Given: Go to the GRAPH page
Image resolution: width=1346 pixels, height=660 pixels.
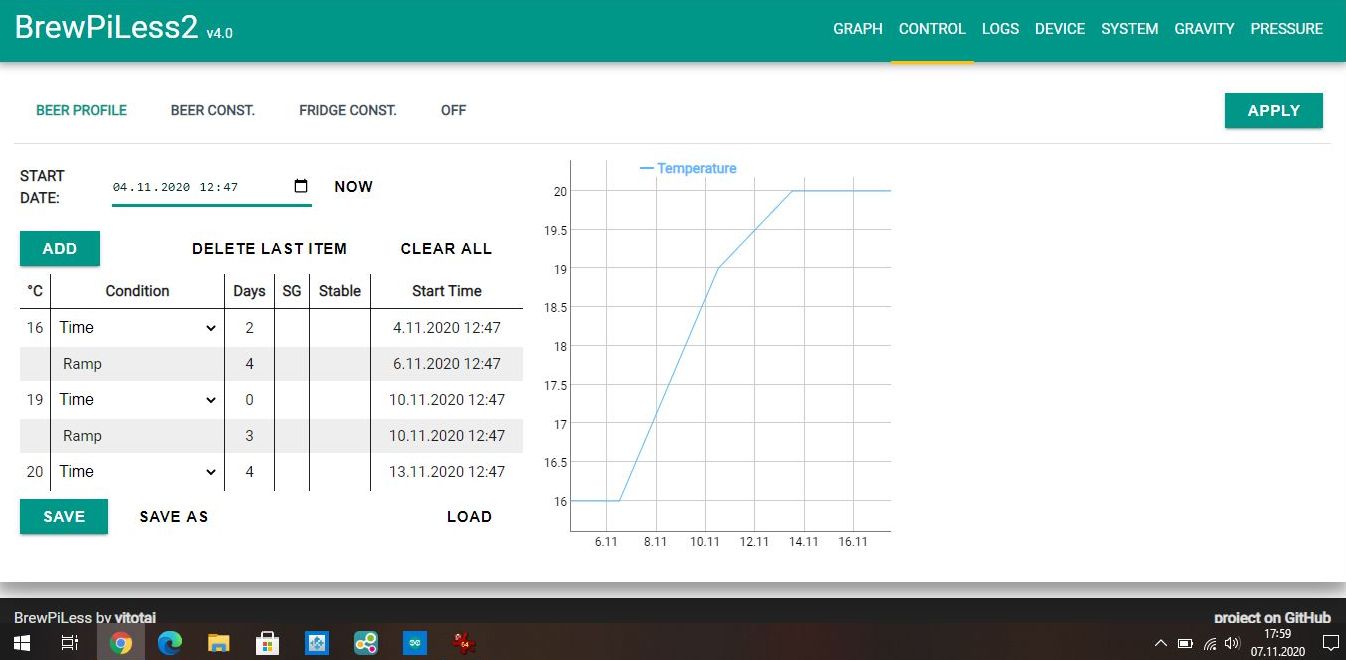Looking at the screenshot, I should pos(858,29).
